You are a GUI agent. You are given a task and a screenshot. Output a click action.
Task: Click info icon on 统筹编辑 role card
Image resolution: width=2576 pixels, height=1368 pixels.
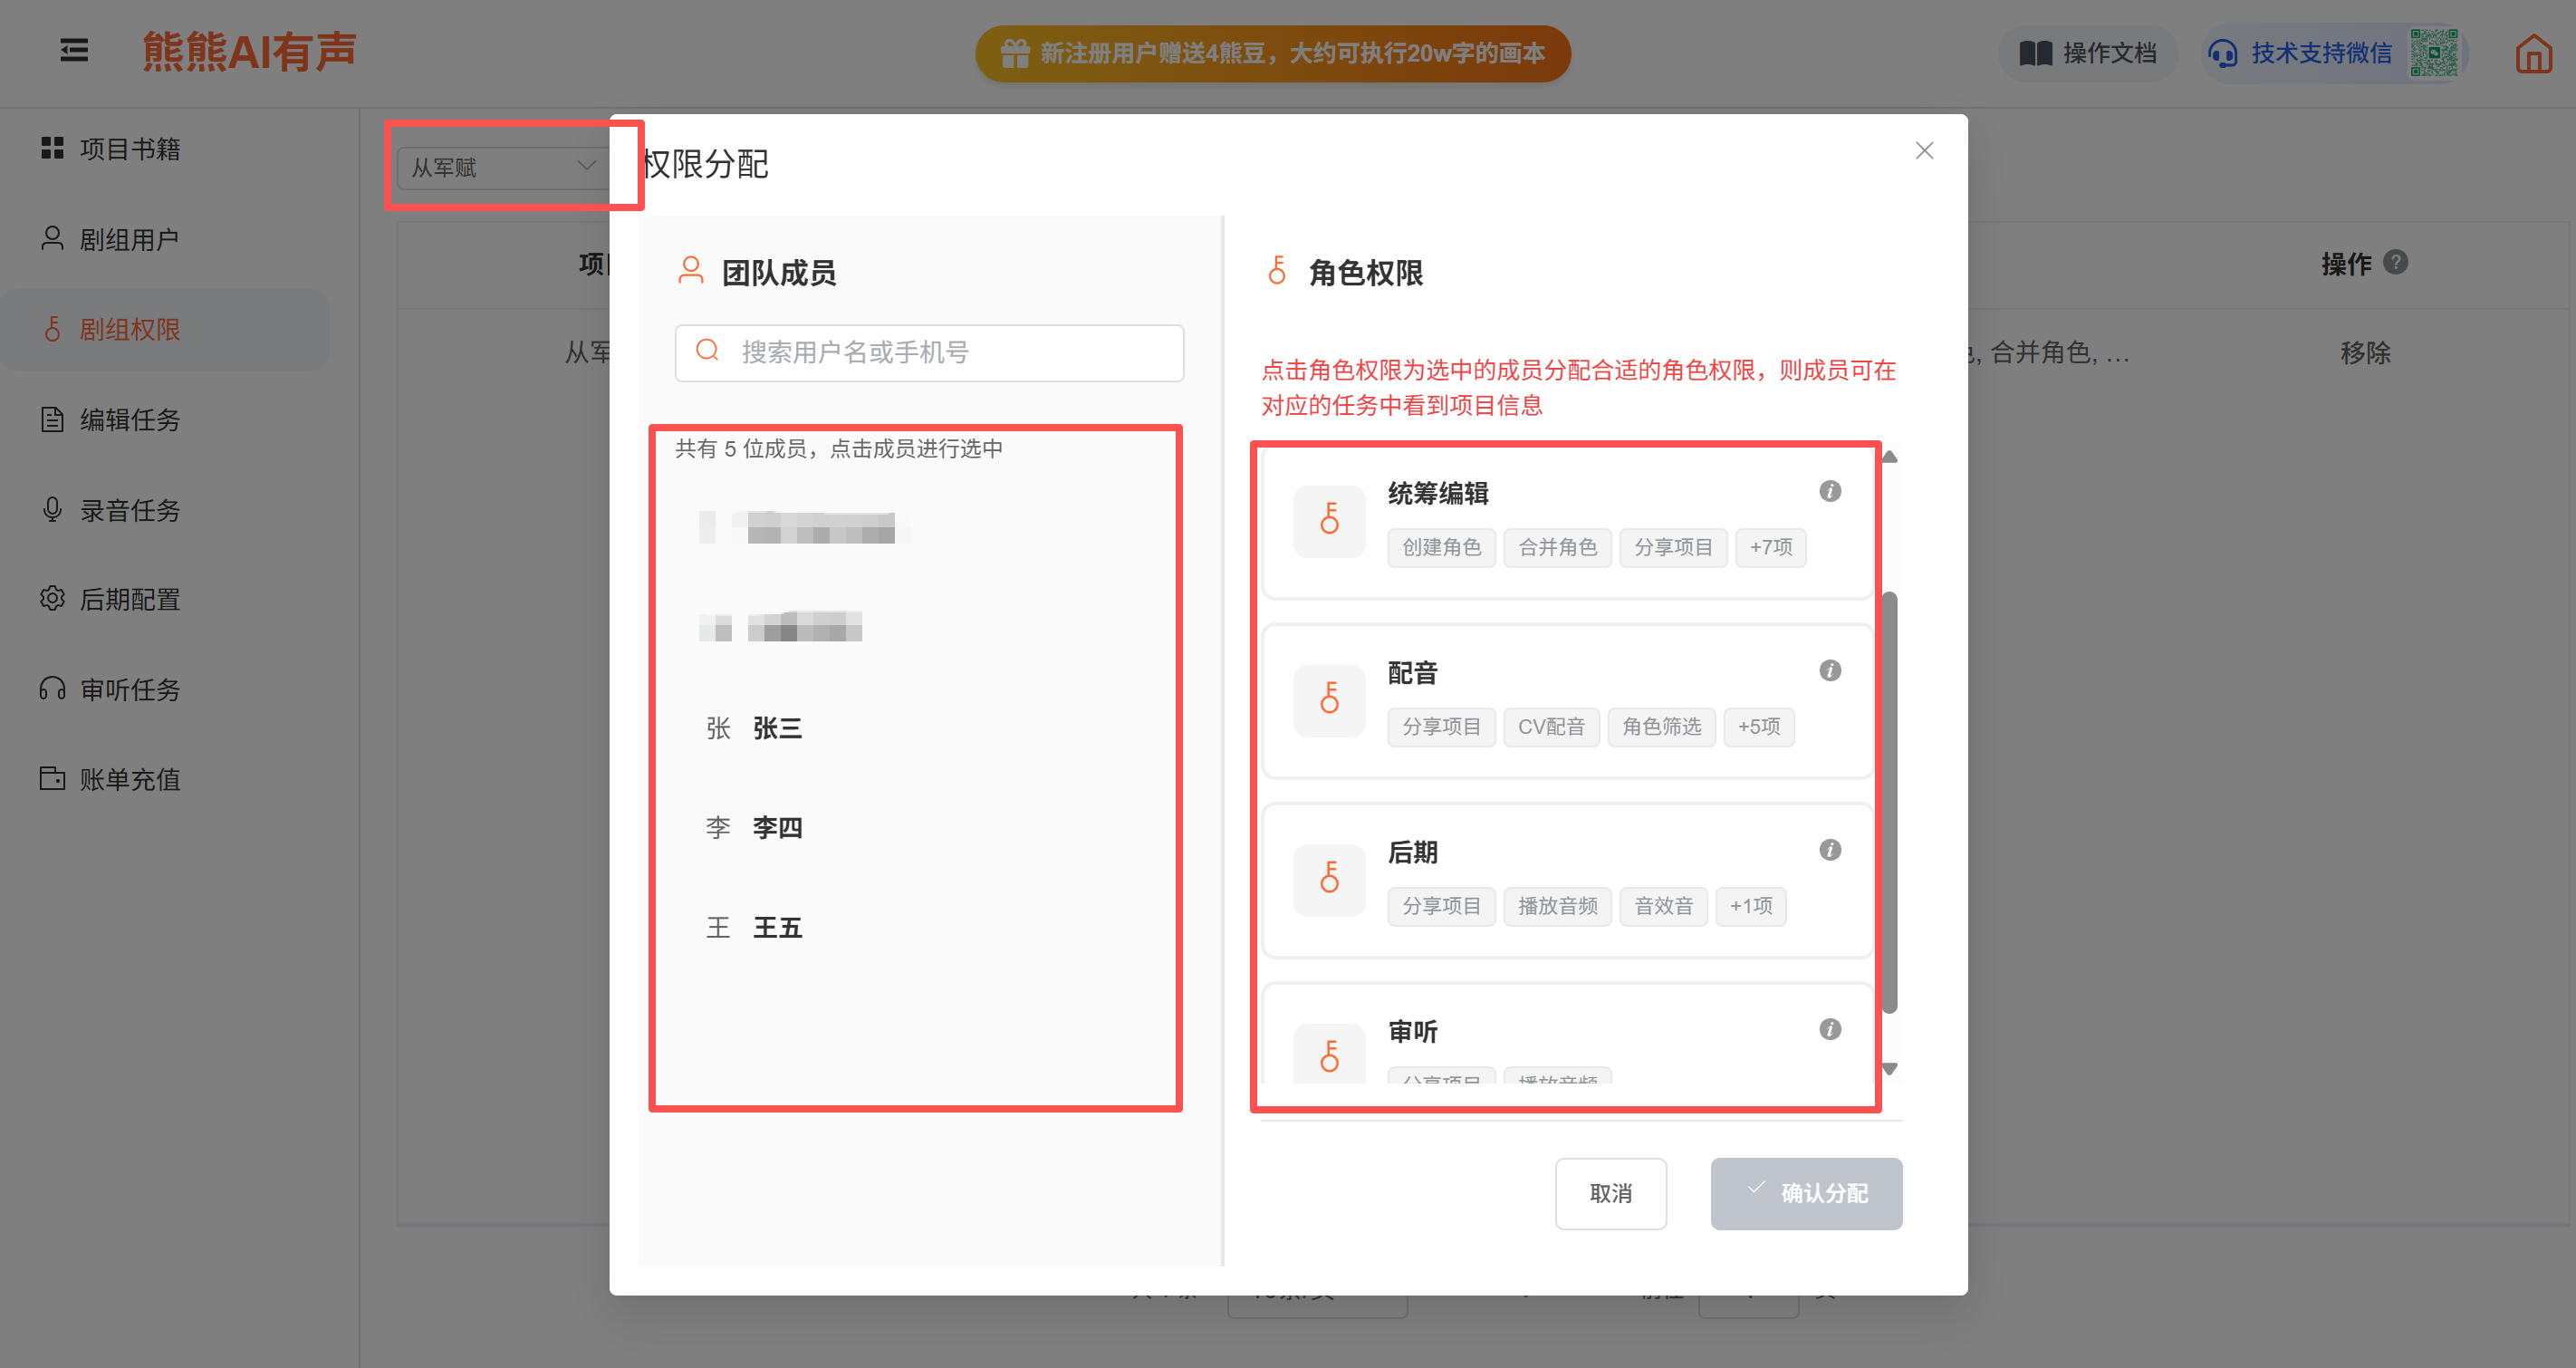(x=1829, y=491)
